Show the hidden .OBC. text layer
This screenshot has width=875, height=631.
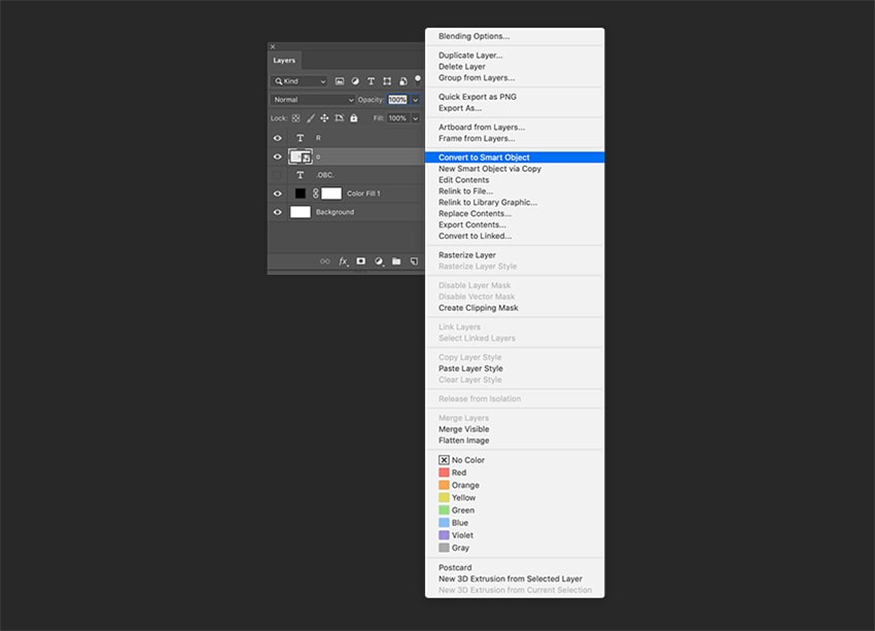[278, 175]
